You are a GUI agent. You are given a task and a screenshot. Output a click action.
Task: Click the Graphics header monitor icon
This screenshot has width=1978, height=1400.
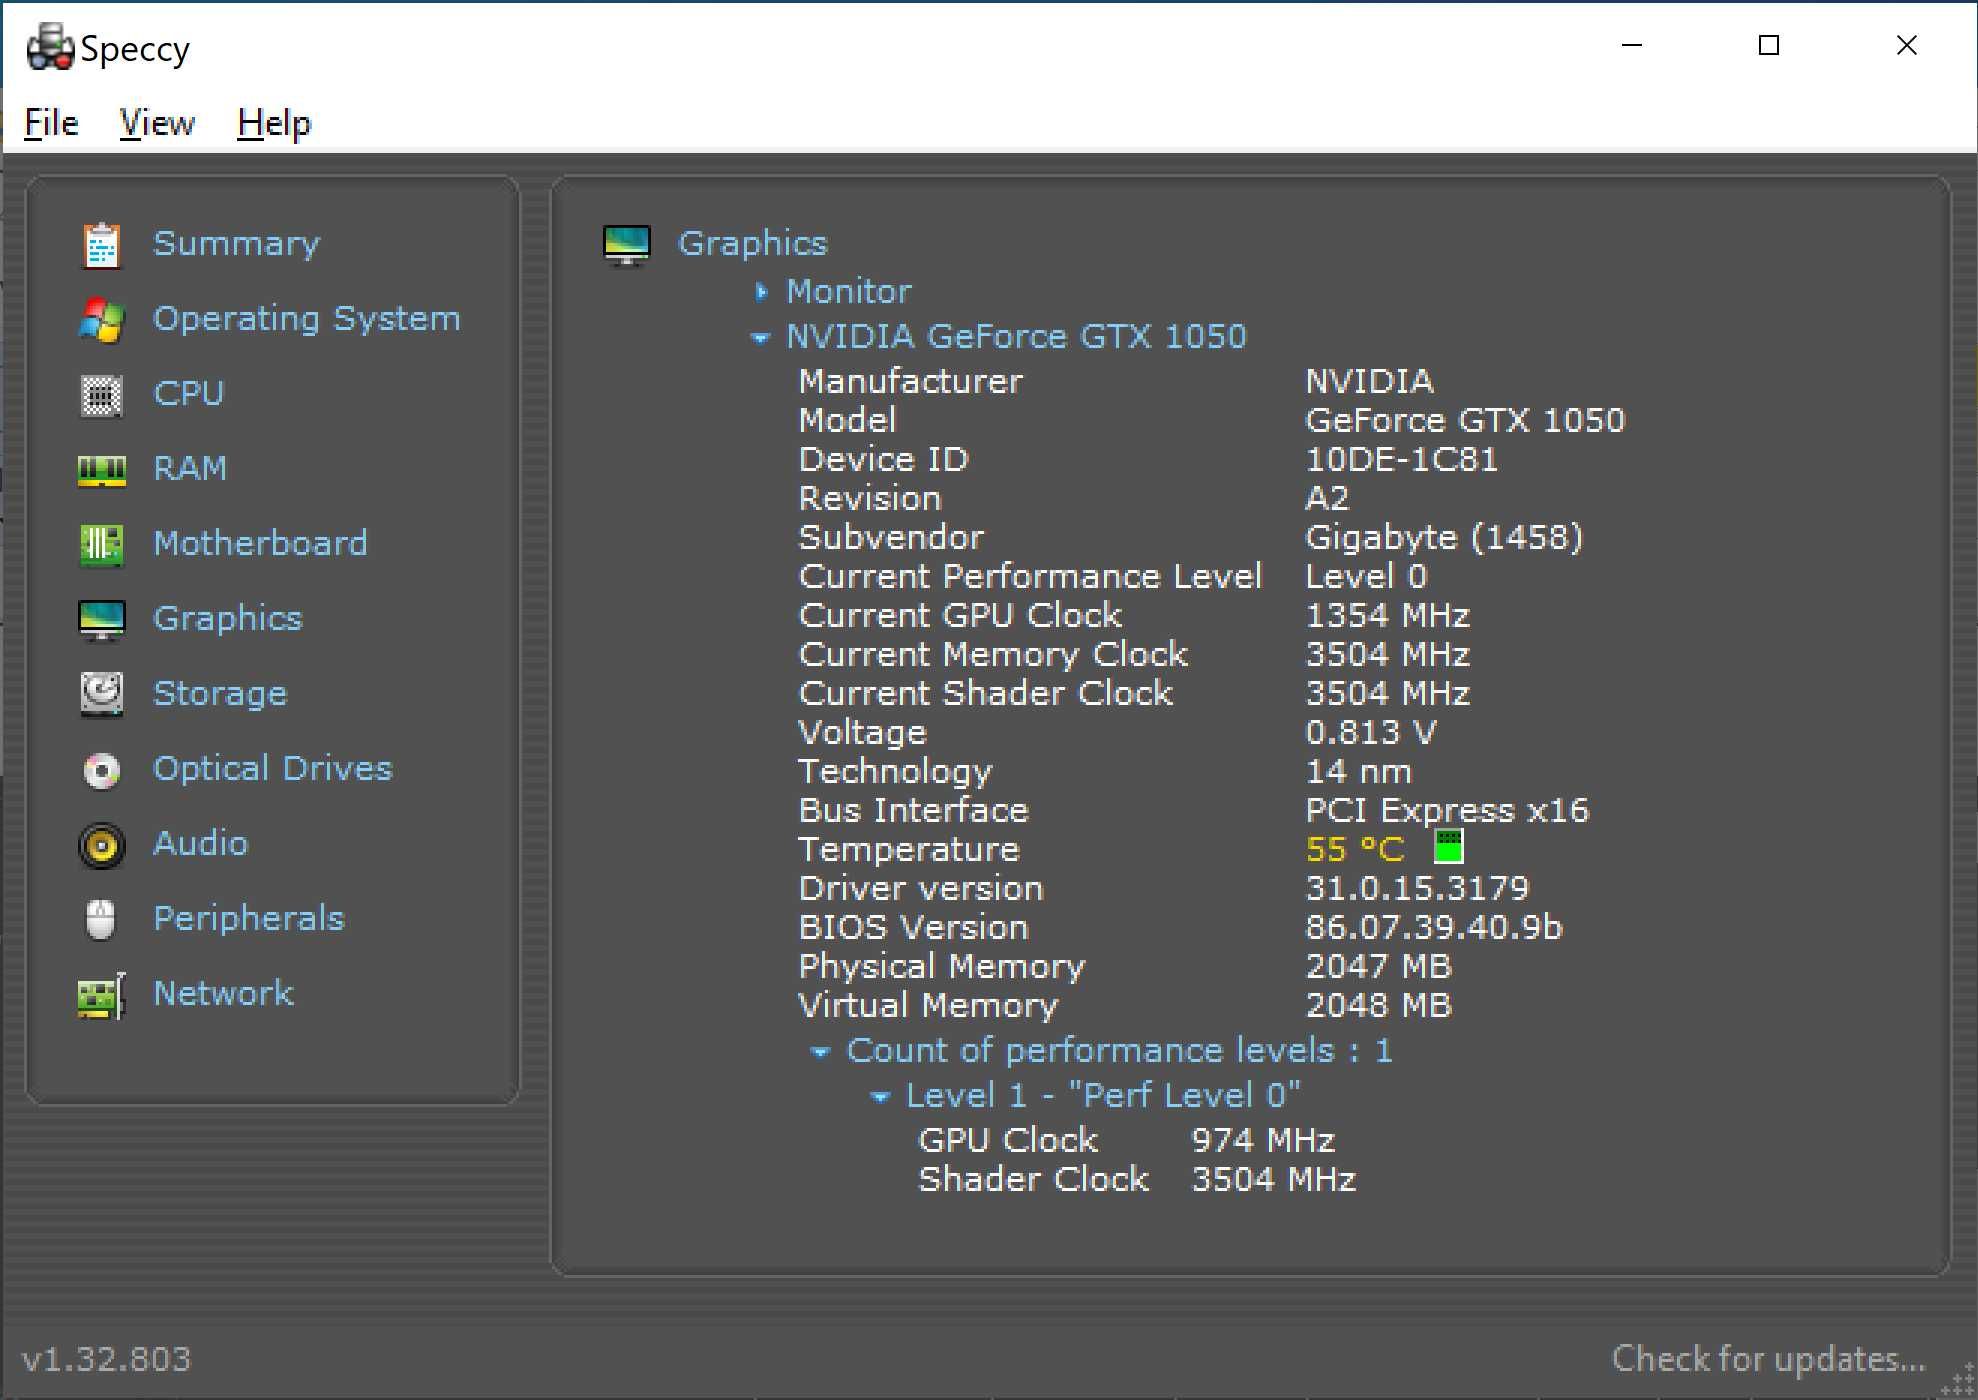coord(627,245)
